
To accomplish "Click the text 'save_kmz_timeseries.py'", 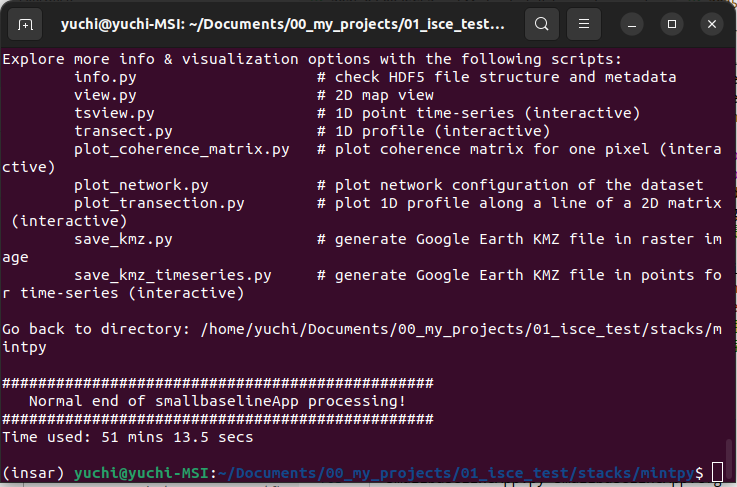I will tap(172, 275).
